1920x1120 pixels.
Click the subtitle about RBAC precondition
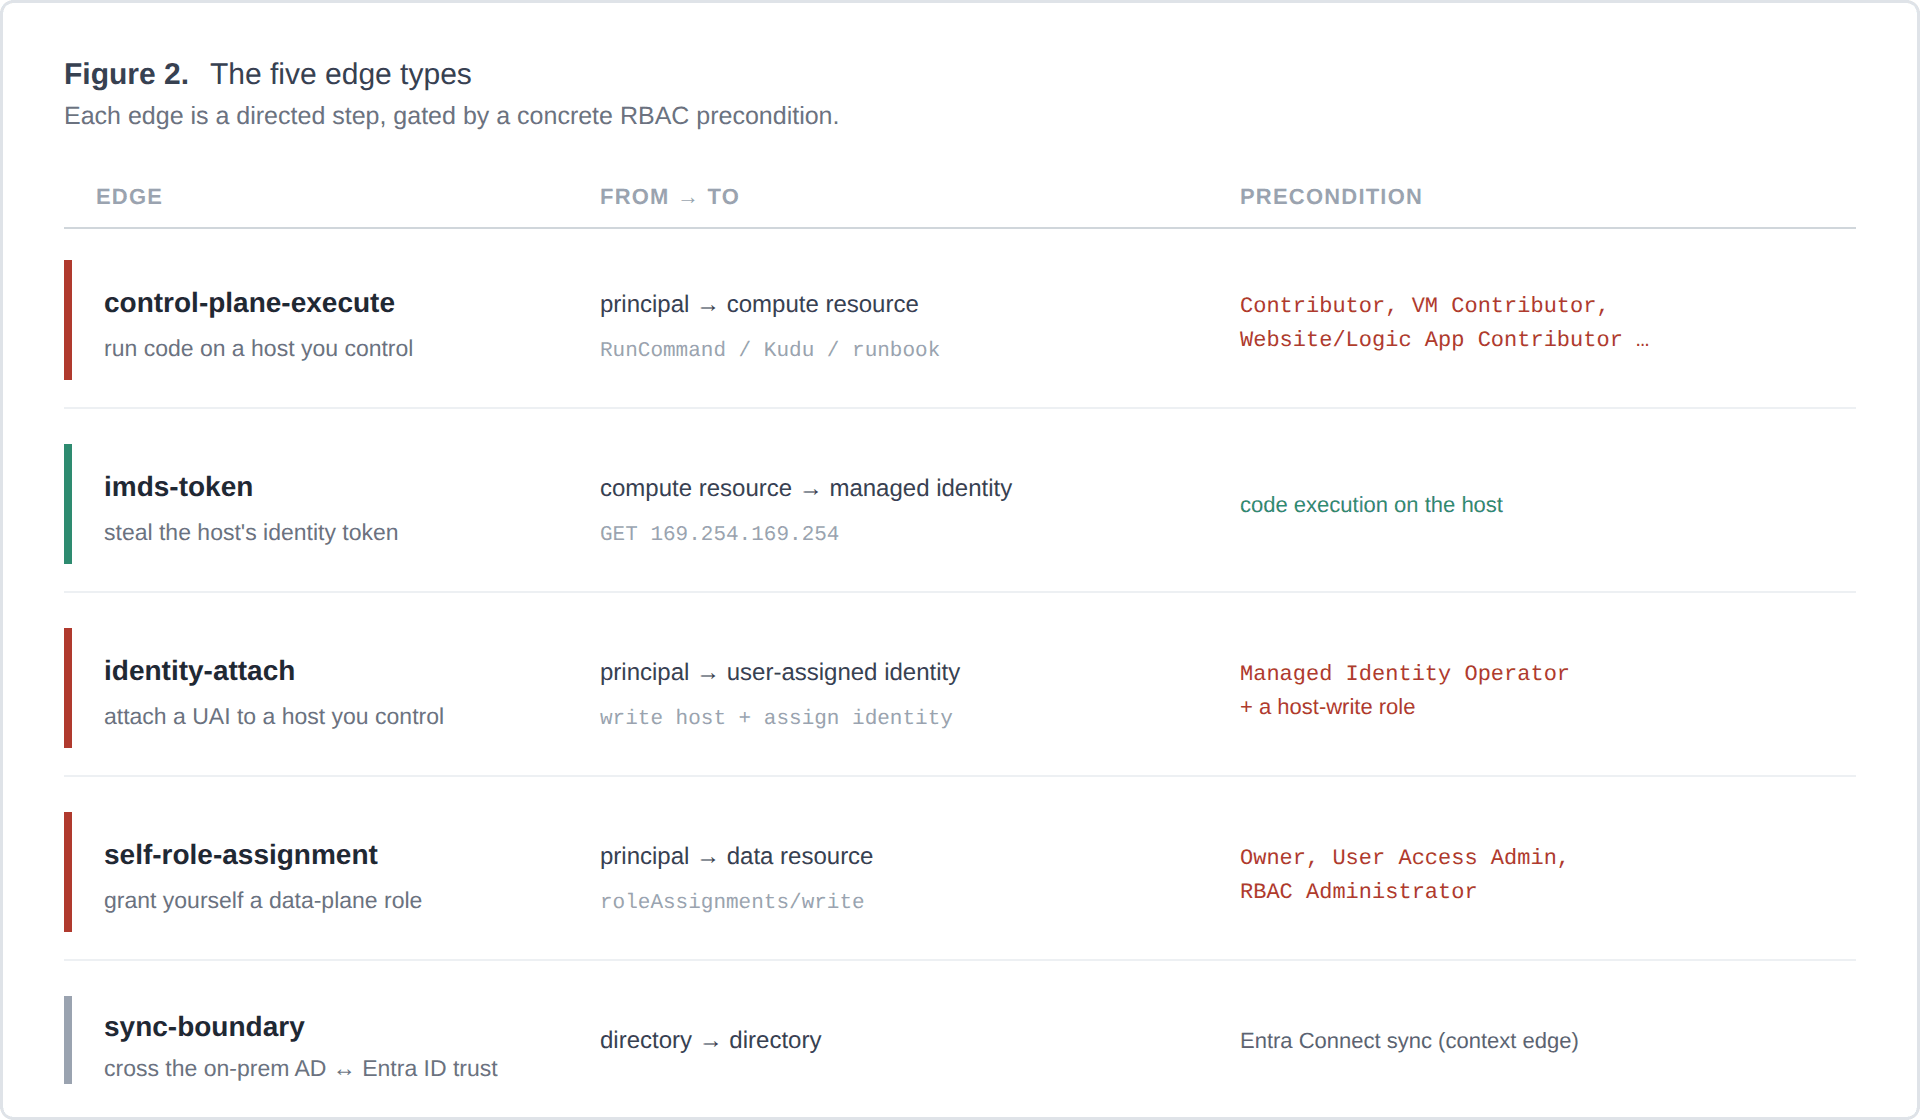tap(451, 116)
